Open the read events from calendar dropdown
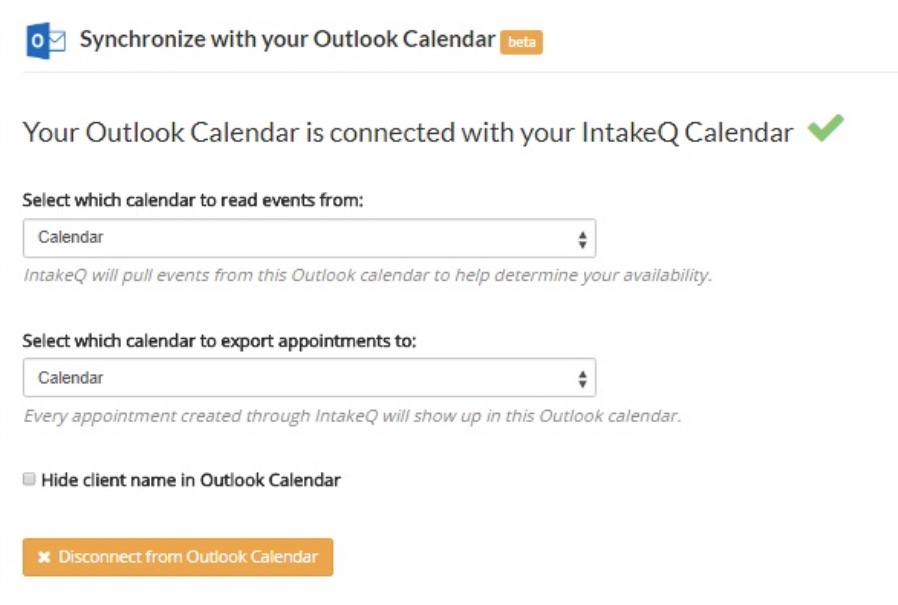The height and width of the screenshot is (605, 898). 309,238
